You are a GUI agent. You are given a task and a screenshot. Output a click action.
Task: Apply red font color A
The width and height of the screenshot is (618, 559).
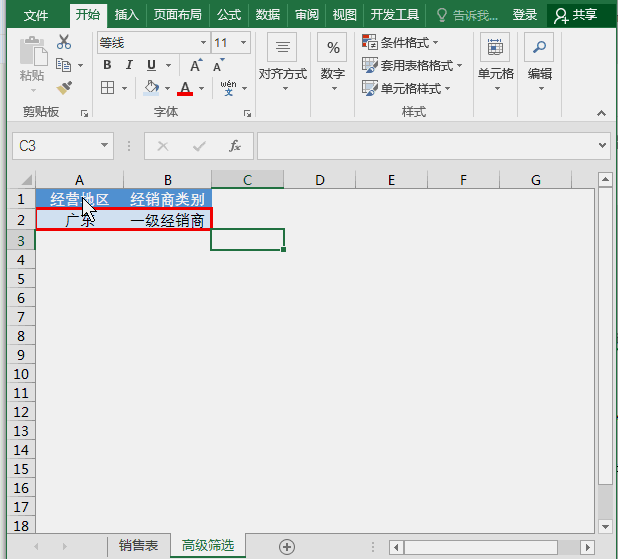(185, 88)
